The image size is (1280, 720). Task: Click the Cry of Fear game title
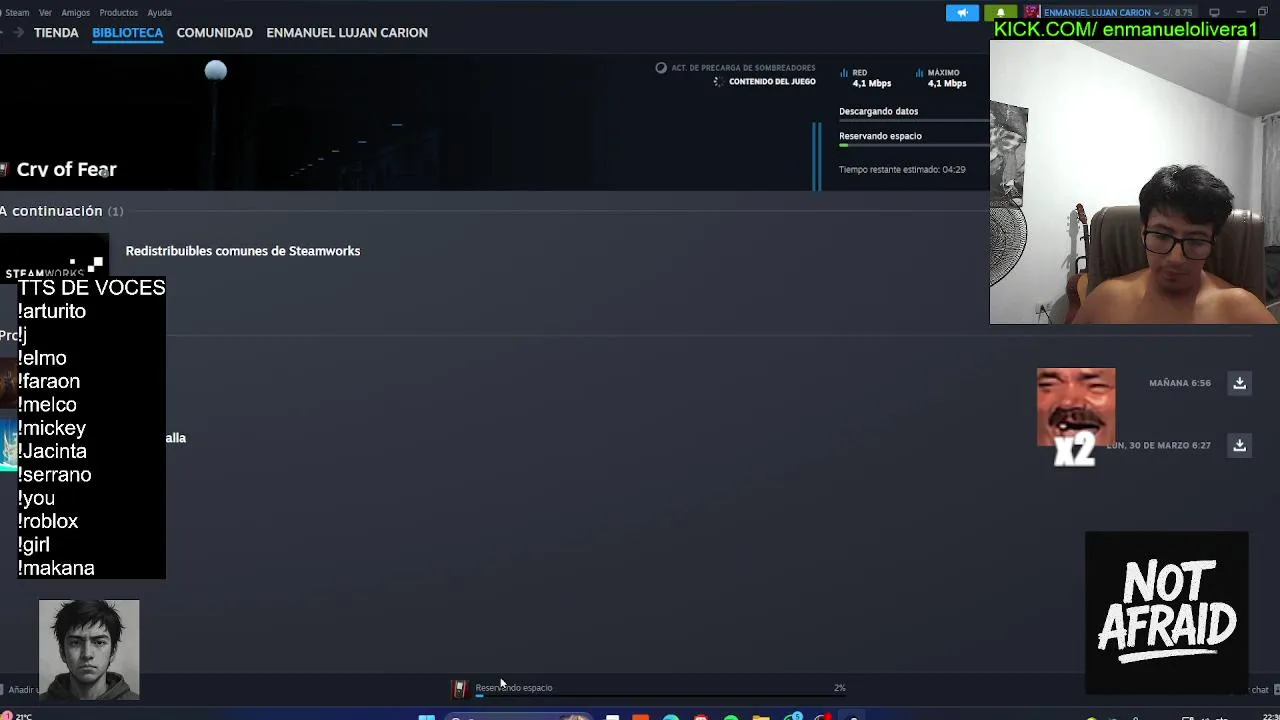(x=67, y=170)
